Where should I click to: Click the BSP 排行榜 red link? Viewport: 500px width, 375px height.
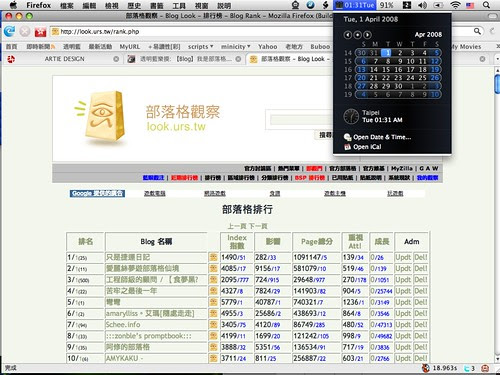(310, 178)
